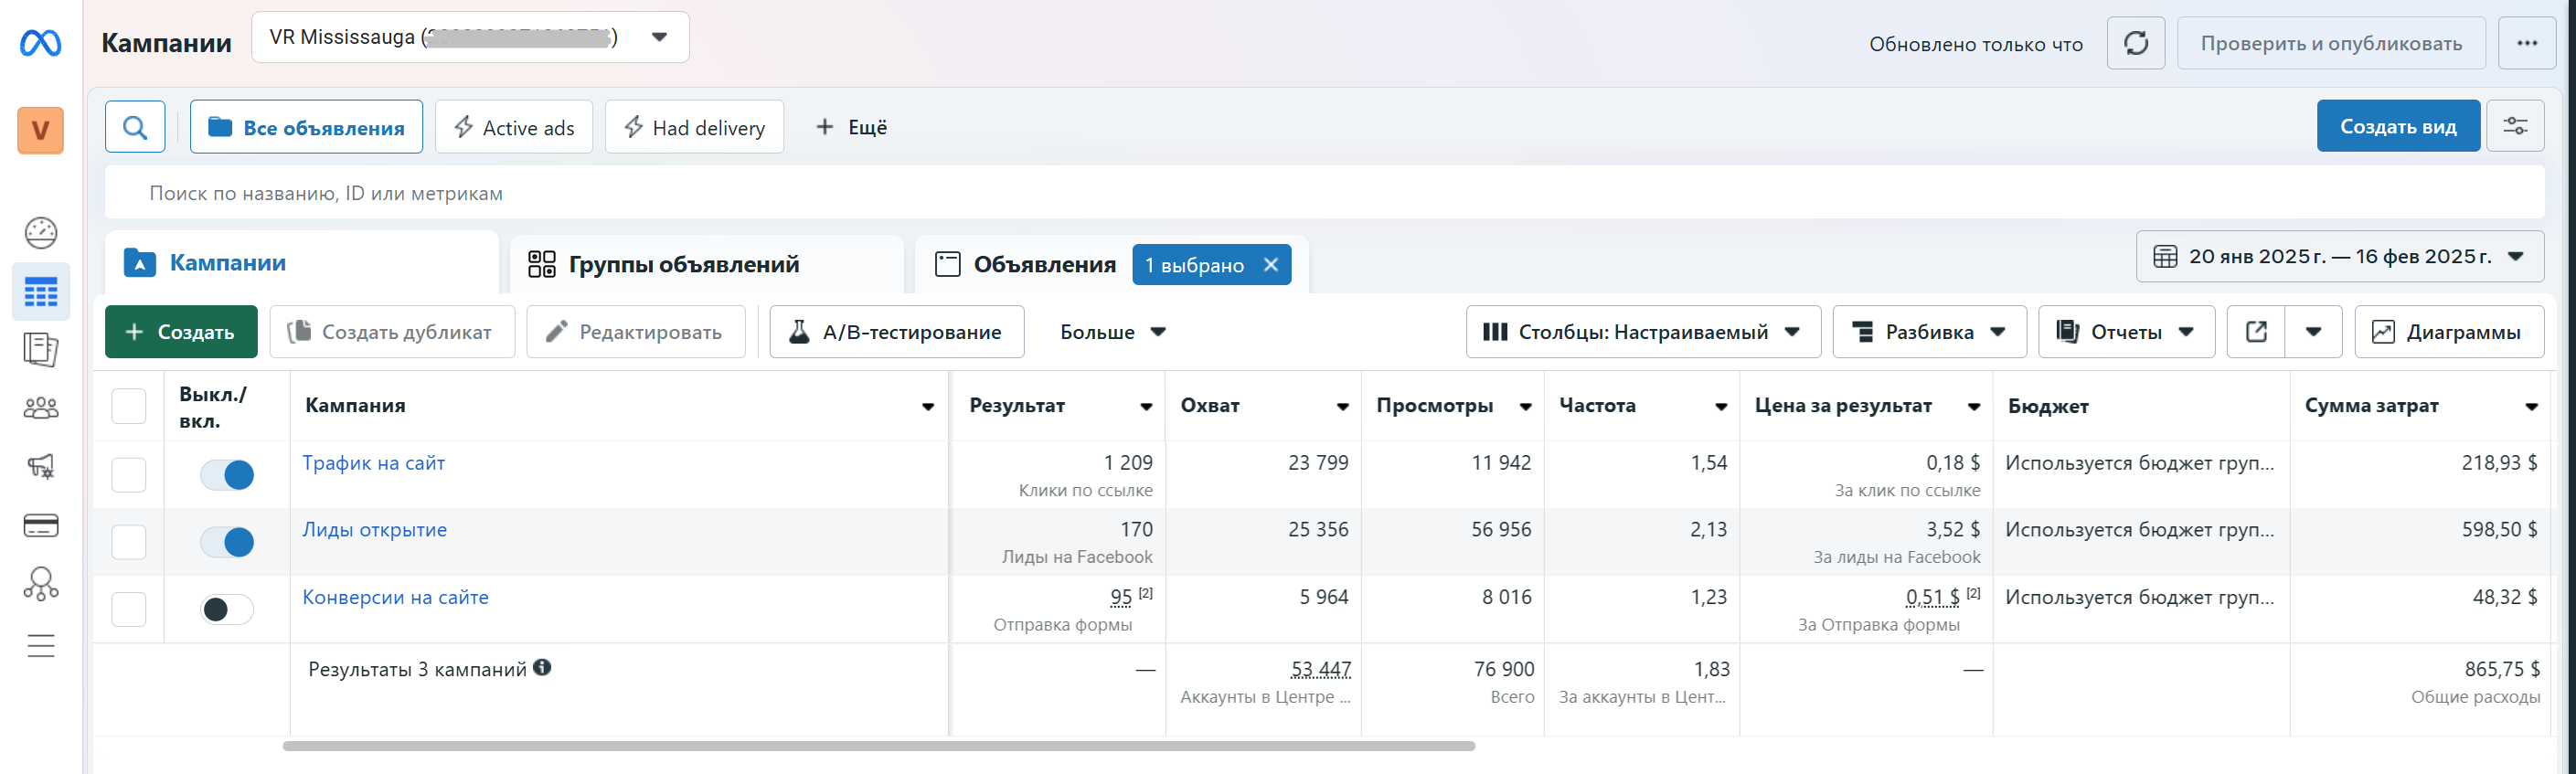Click the green Создать button
This screenshot has width=2576, height=774.
tap(181, 332)
